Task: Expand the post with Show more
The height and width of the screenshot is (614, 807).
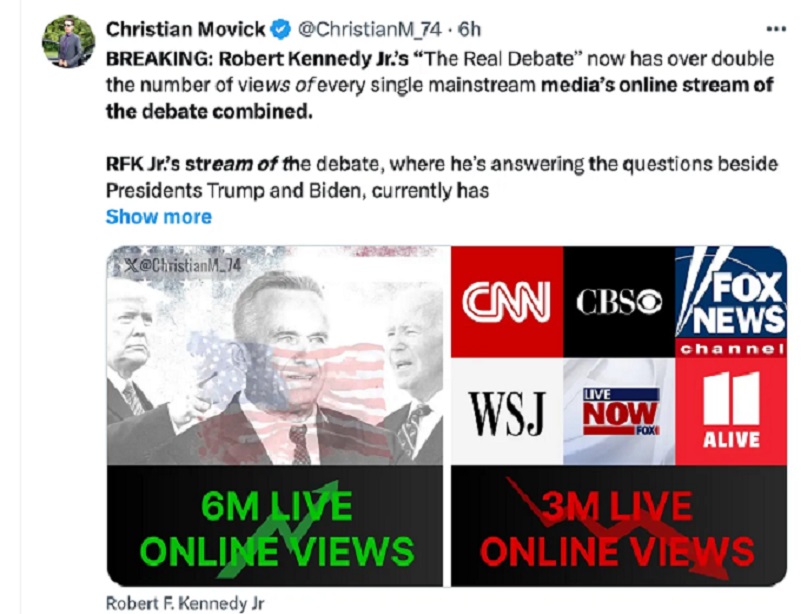Action: [x=159, y=217]
